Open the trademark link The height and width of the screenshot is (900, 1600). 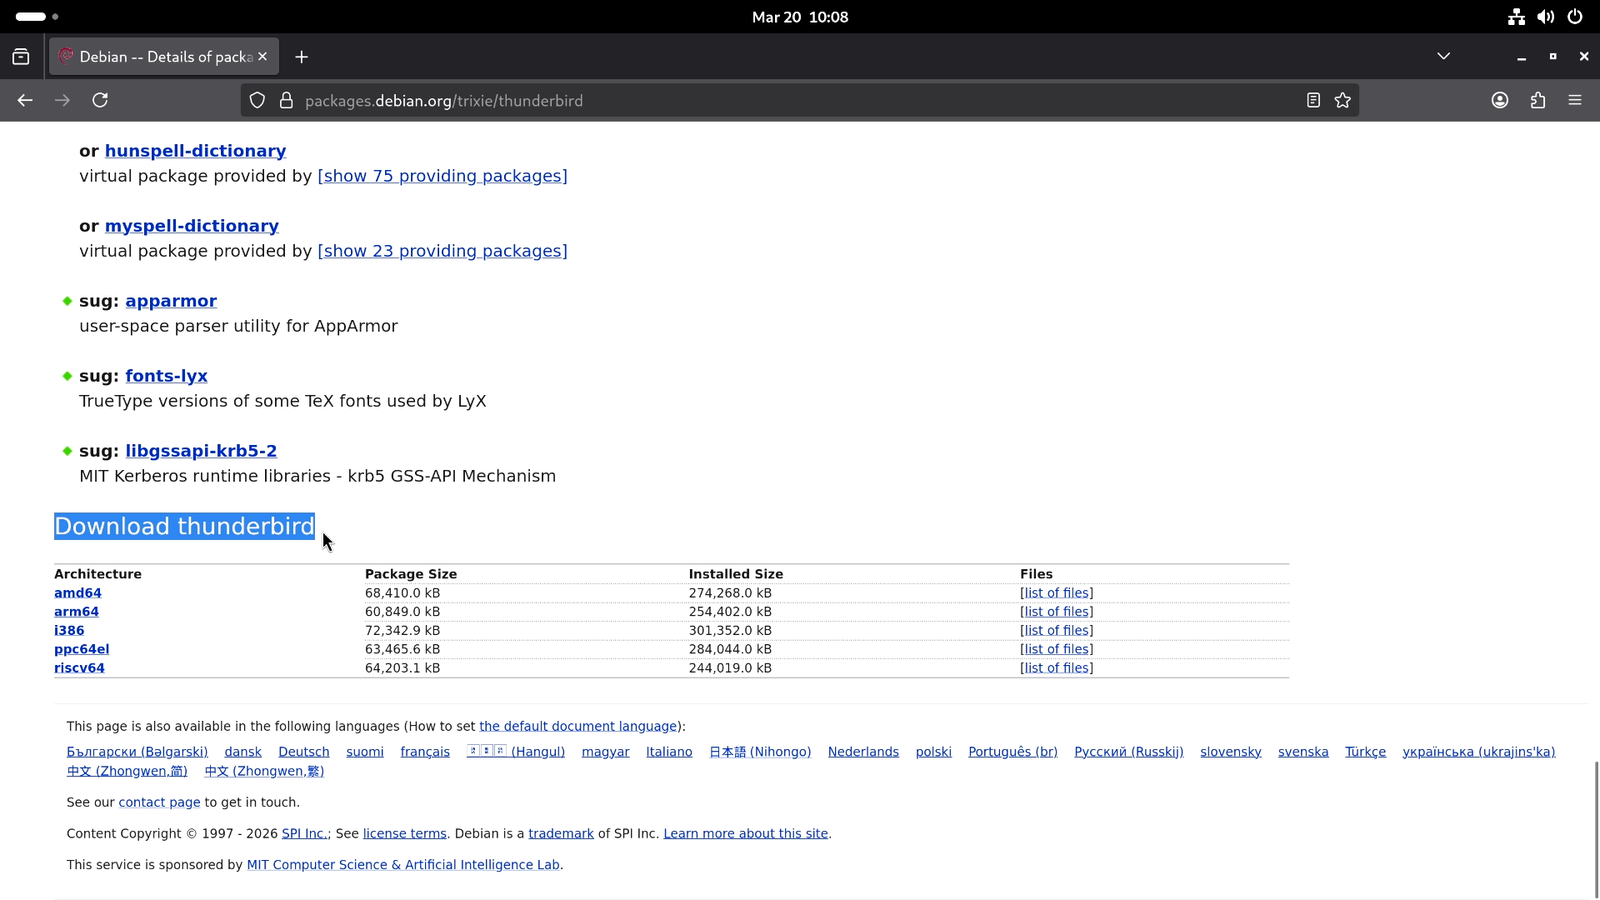tap(561, 833)
